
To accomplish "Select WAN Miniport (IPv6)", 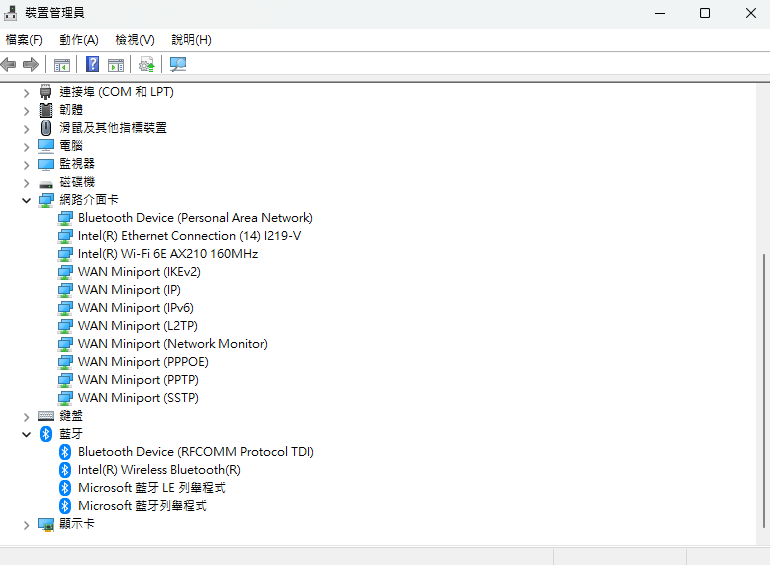I will [136, 308].
